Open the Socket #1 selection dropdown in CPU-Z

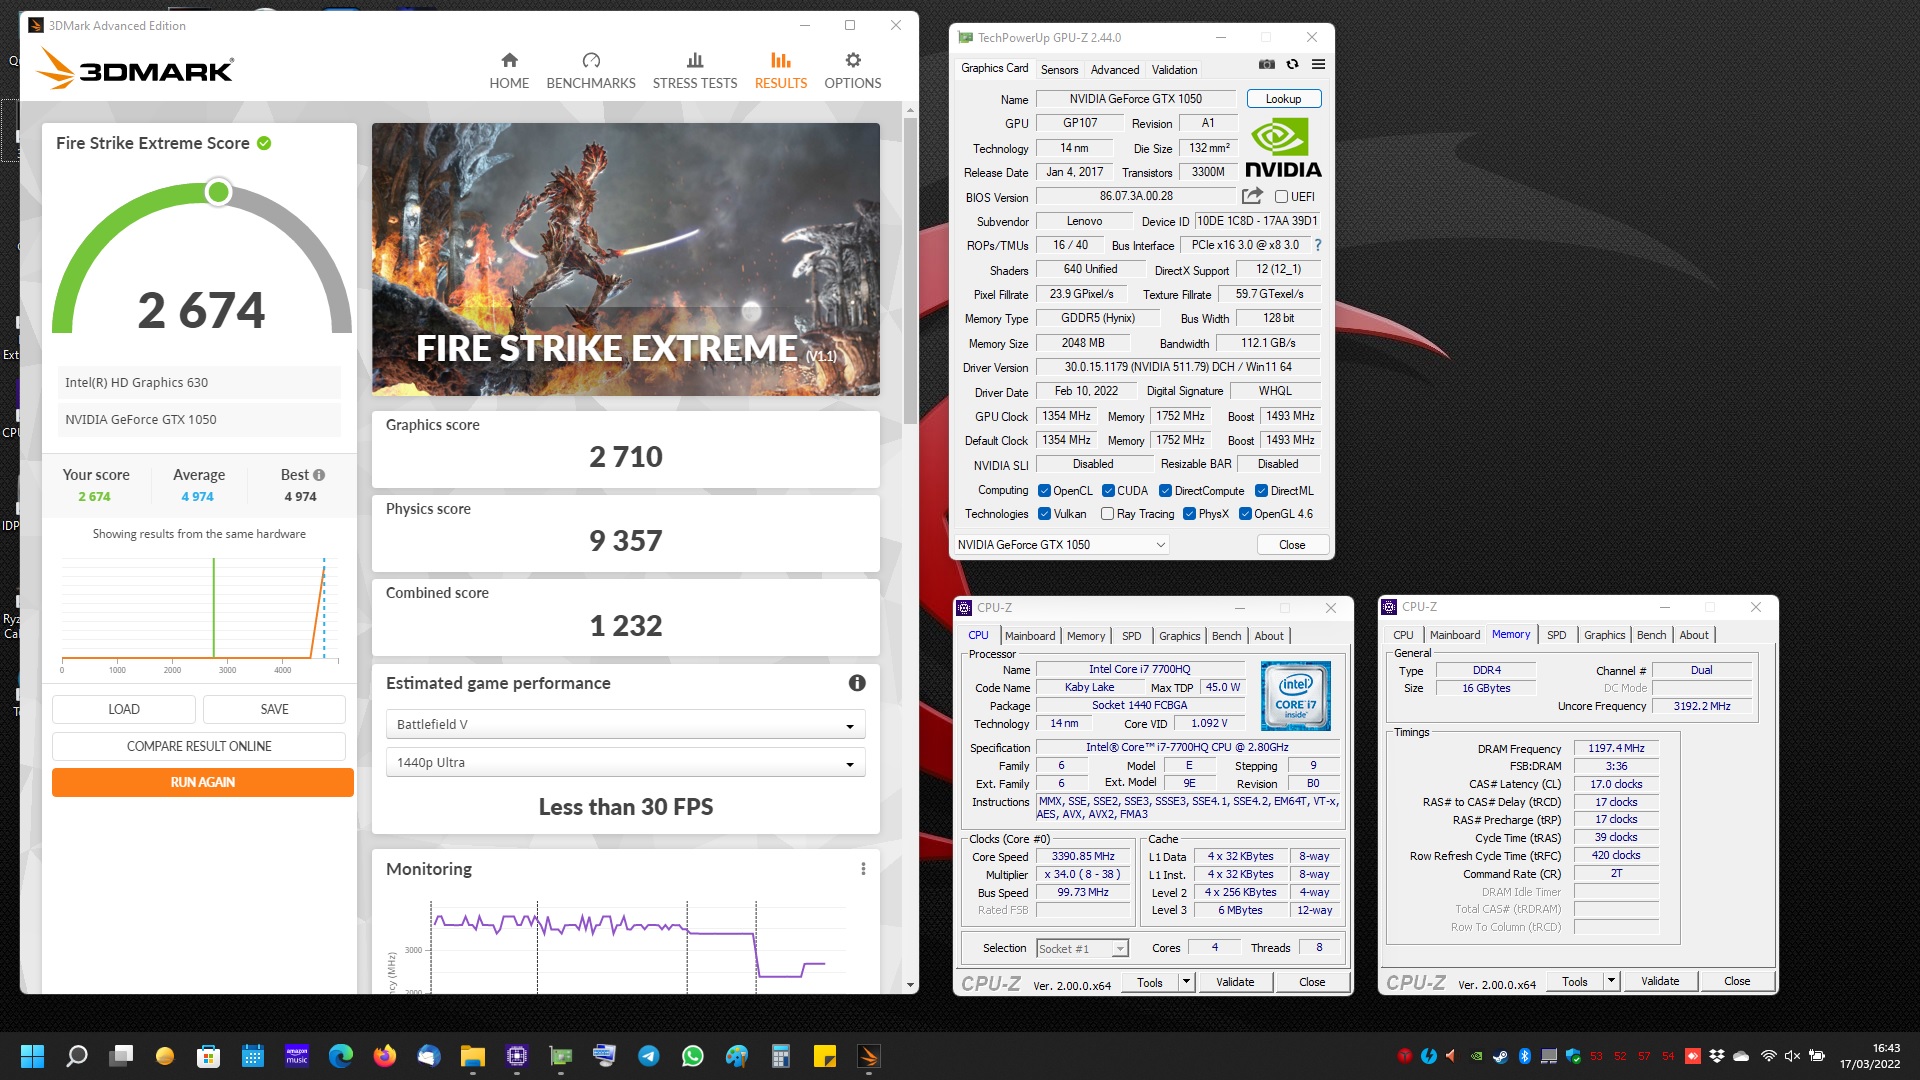(x=1082, y=948)
